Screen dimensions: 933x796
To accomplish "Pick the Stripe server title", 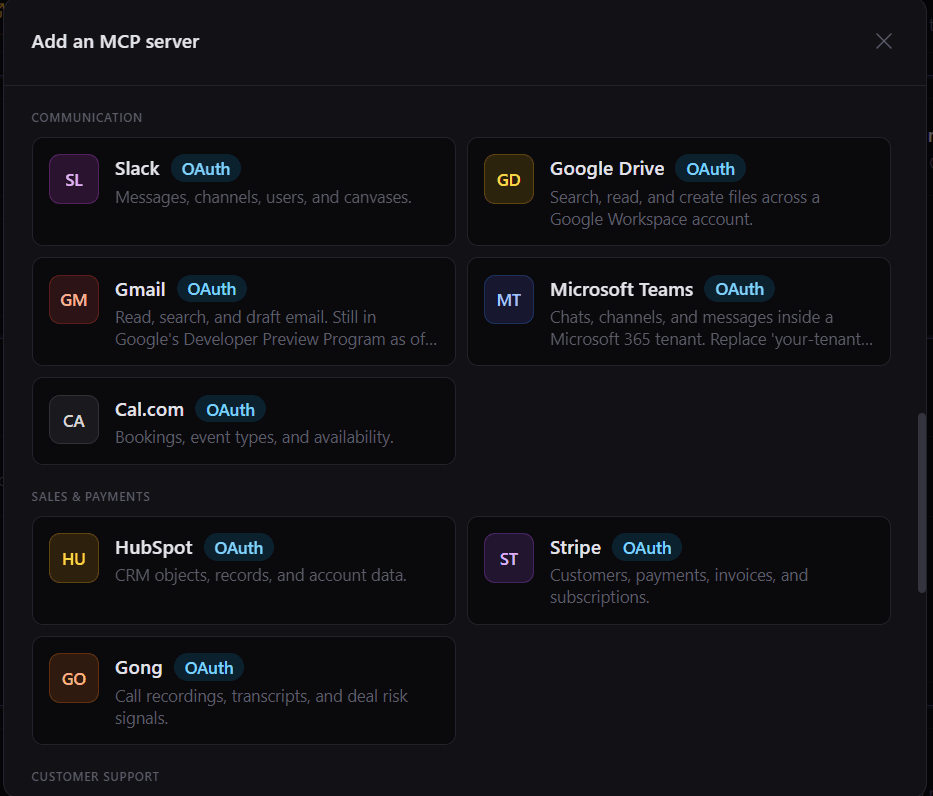I will point(575,547).
